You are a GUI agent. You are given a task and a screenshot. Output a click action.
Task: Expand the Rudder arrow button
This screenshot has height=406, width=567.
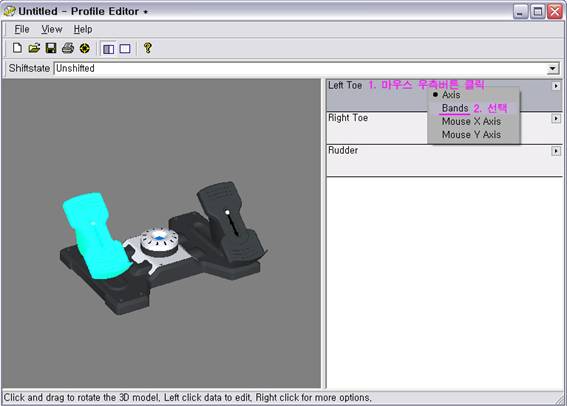click(x=556, y=151)
